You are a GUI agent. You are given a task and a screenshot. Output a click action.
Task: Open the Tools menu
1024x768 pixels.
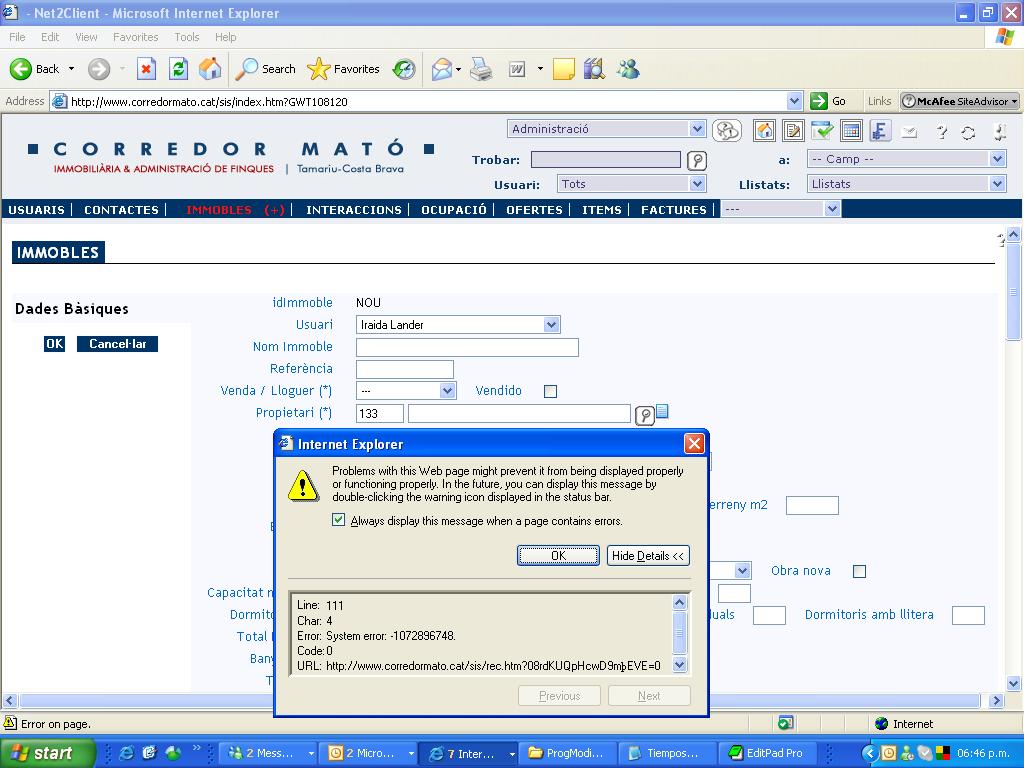186,37
